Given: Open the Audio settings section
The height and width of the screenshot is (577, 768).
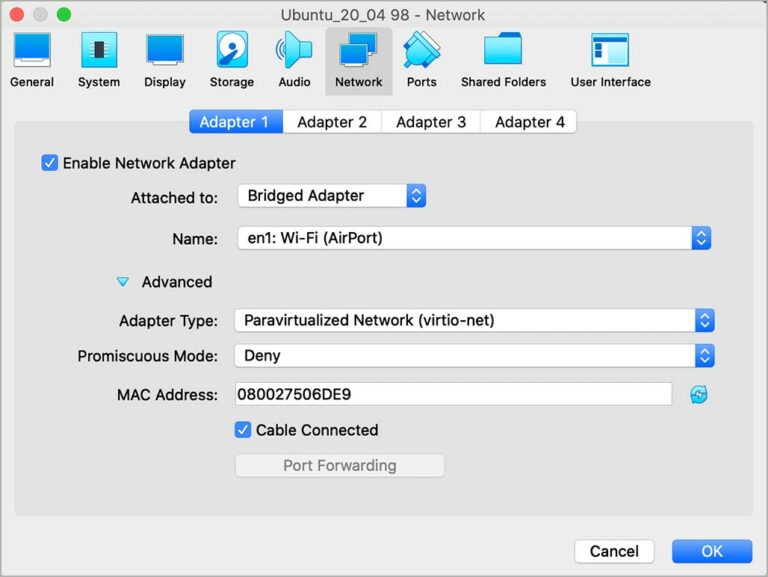Looking at the screenshot, I should (x=294, y=59).
